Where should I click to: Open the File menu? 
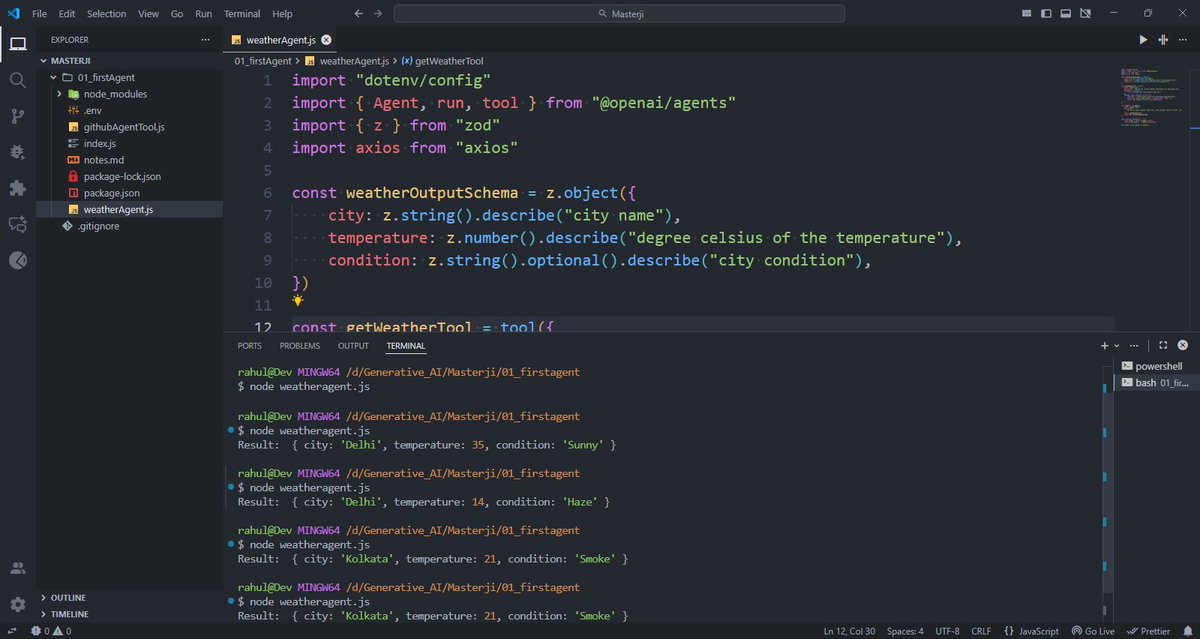(x=39, y=14)
